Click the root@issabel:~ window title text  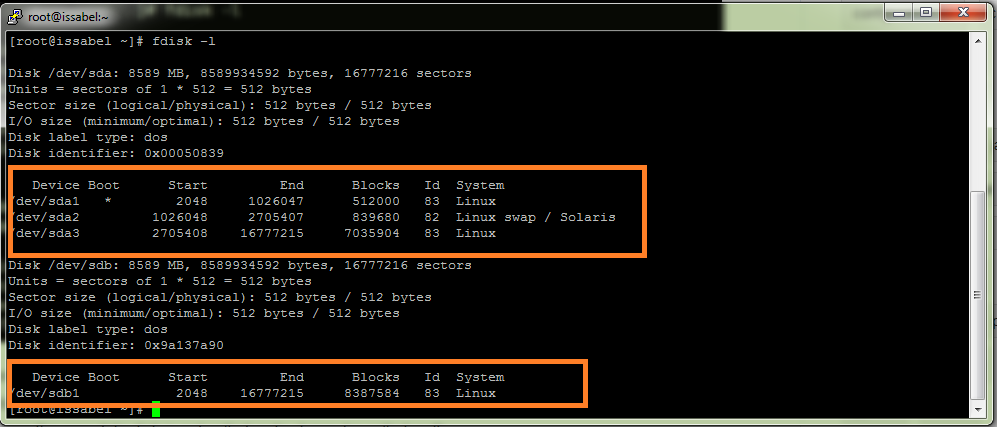pos(69,15)
